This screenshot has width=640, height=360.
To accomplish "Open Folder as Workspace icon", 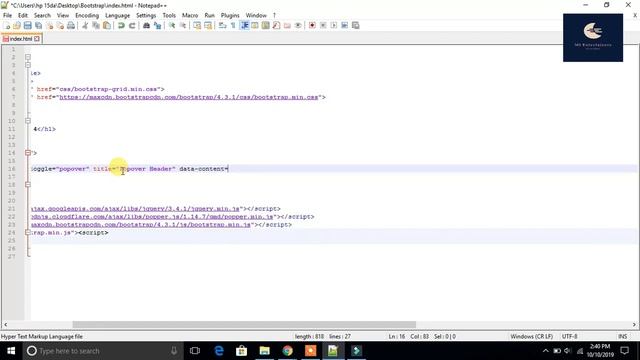I will click(x=287, y=25).
